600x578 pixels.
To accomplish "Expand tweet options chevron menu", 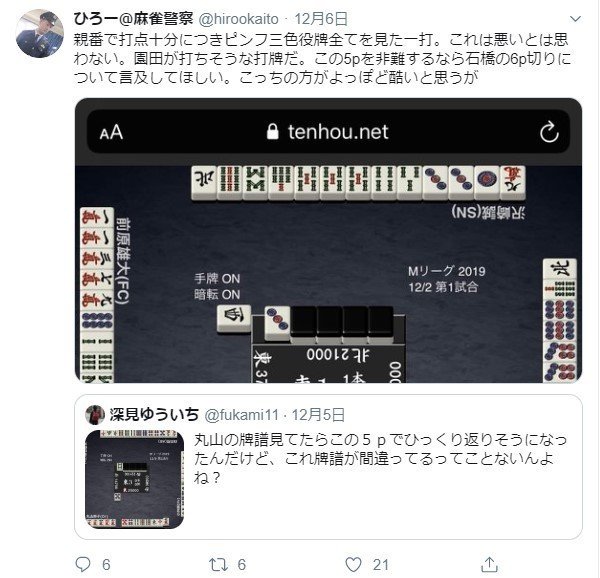I will click(x=575, y=18).
